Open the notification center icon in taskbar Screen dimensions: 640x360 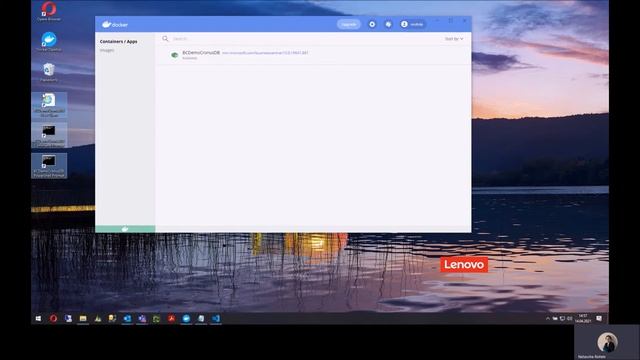point(599,319)
